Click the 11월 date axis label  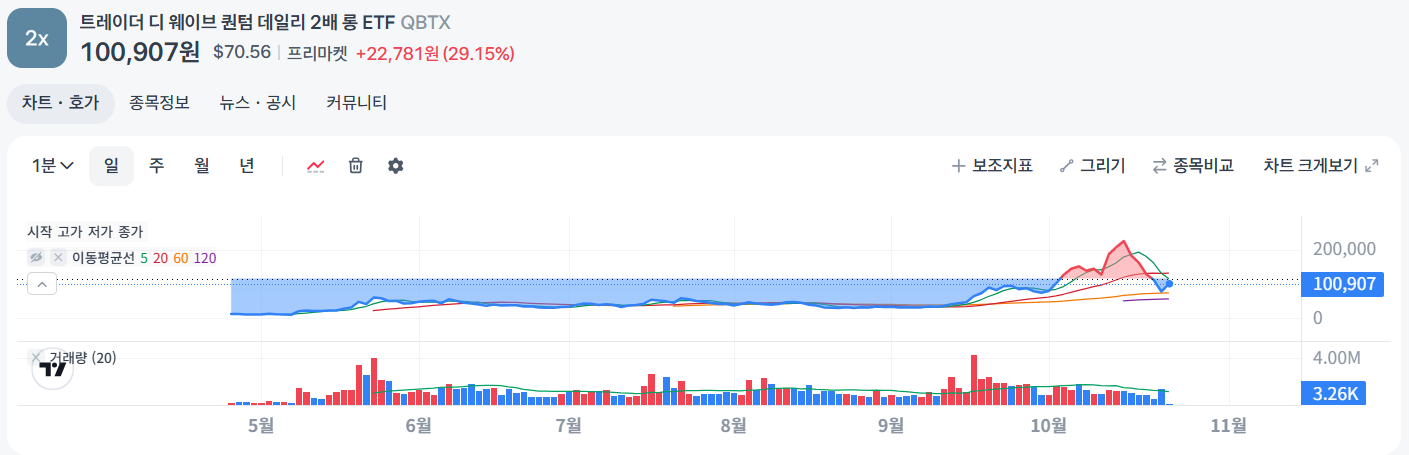click(x=1228, y=426)
